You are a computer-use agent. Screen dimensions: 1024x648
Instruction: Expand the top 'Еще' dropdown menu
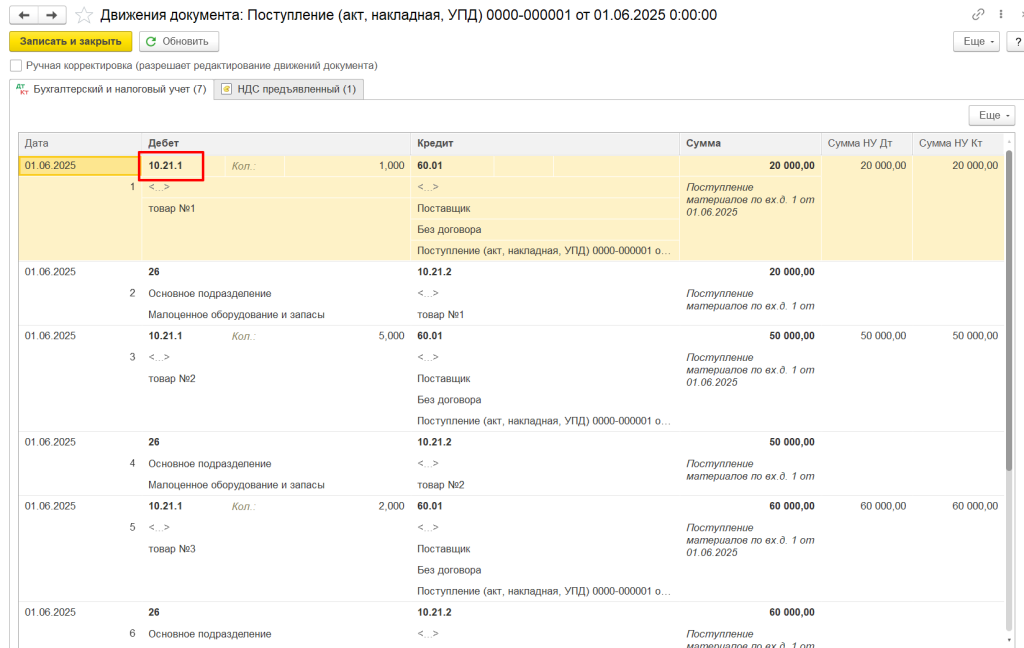(x=975, y=41)
